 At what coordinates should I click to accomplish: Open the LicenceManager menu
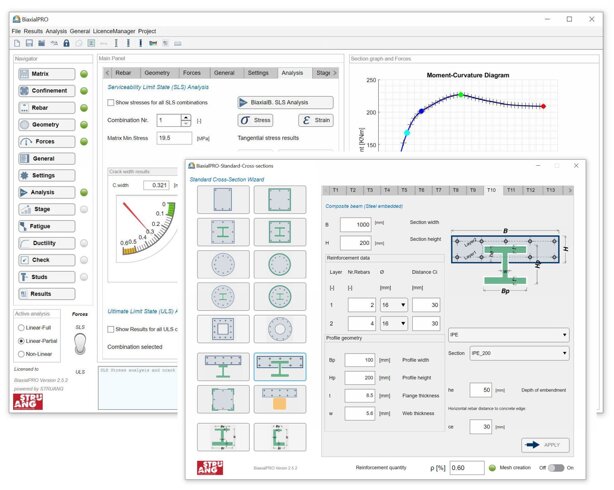tap(114, 31)
